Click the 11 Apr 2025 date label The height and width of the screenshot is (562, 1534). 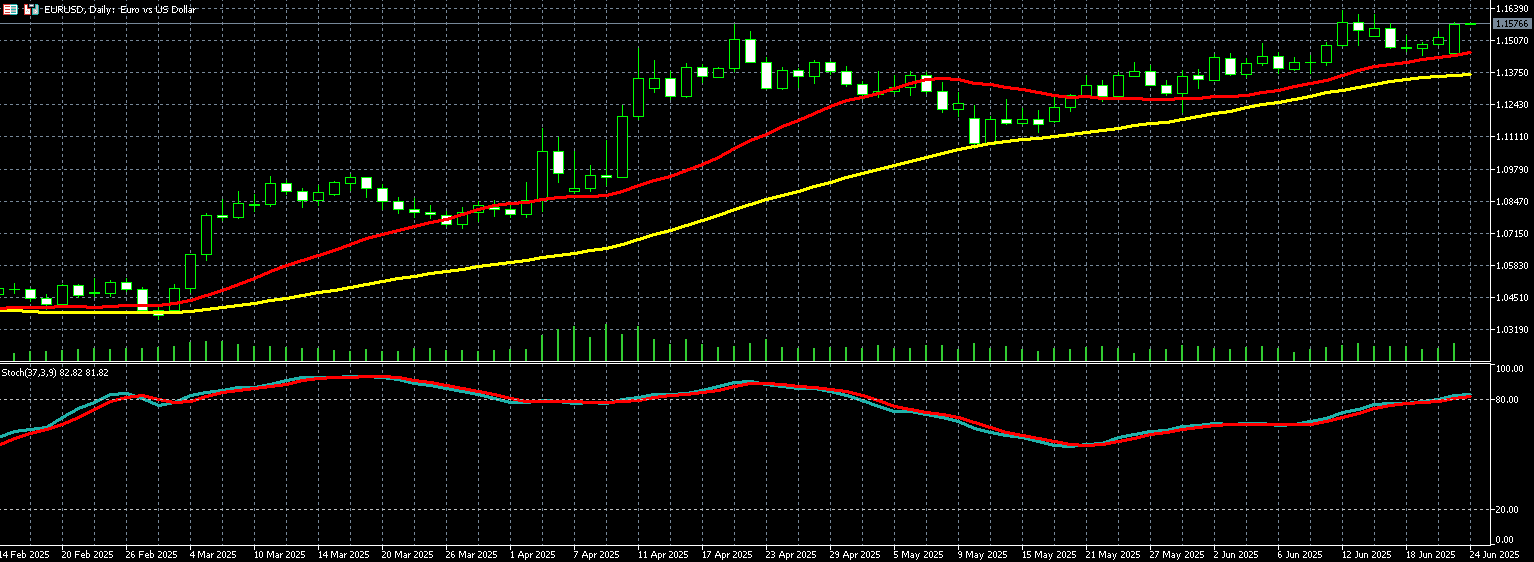click(x=663, y=554)
